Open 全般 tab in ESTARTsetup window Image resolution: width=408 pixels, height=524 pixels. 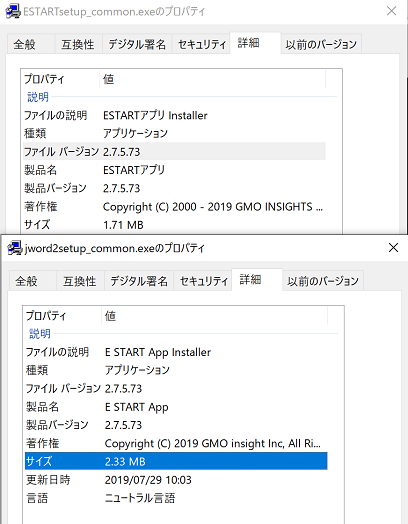coord(31,44)
